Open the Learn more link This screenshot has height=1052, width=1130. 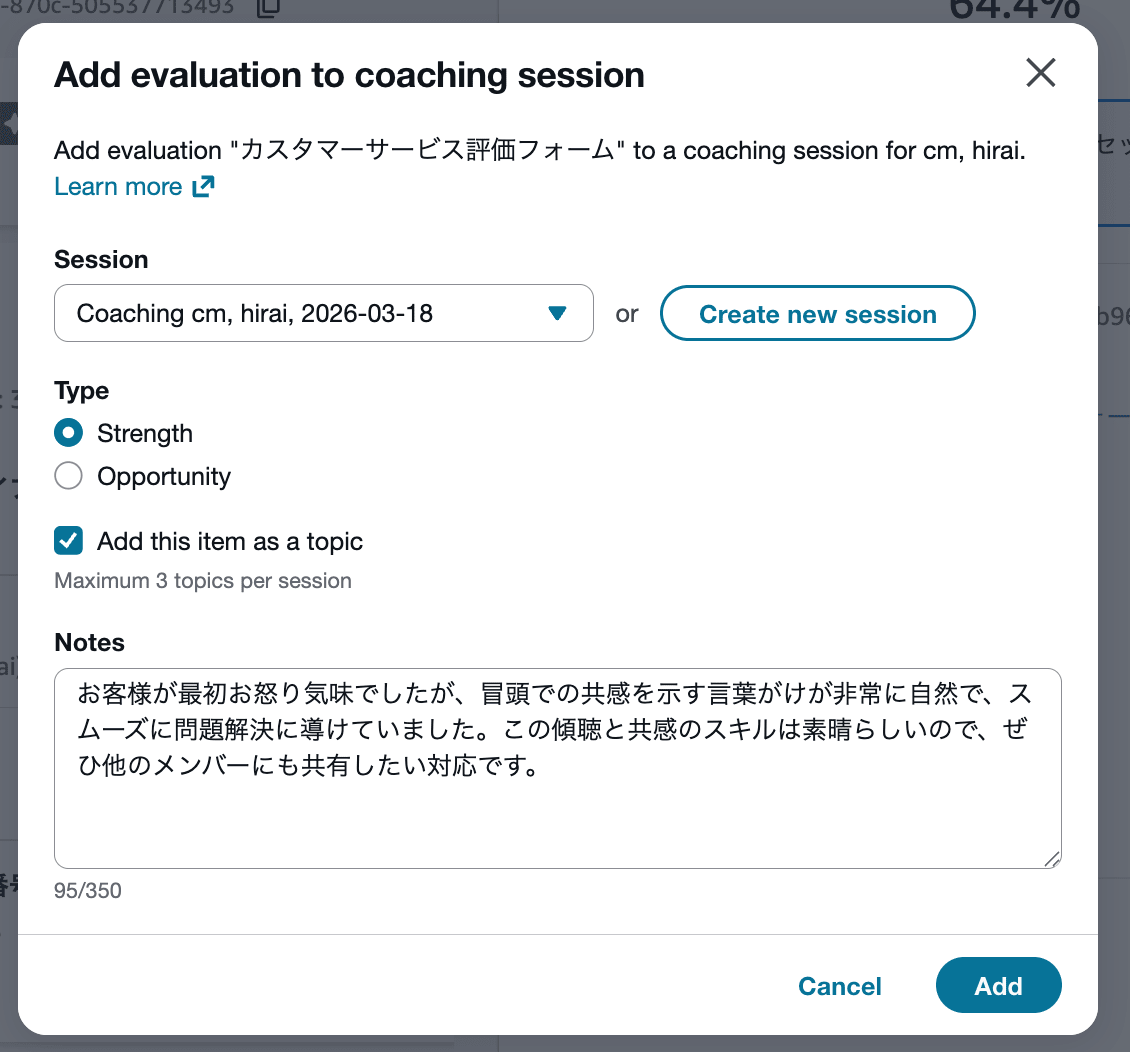pos(118,187)
